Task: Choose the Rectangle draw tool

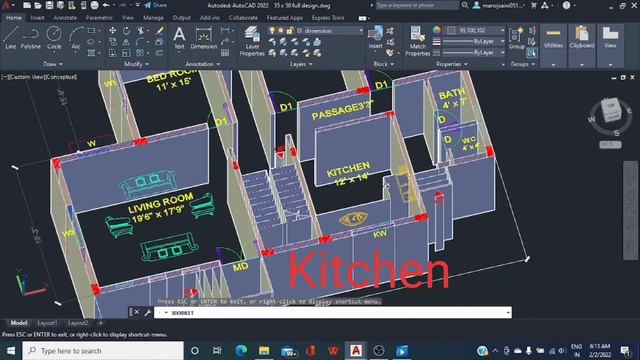Action: [x=91, y=31]
